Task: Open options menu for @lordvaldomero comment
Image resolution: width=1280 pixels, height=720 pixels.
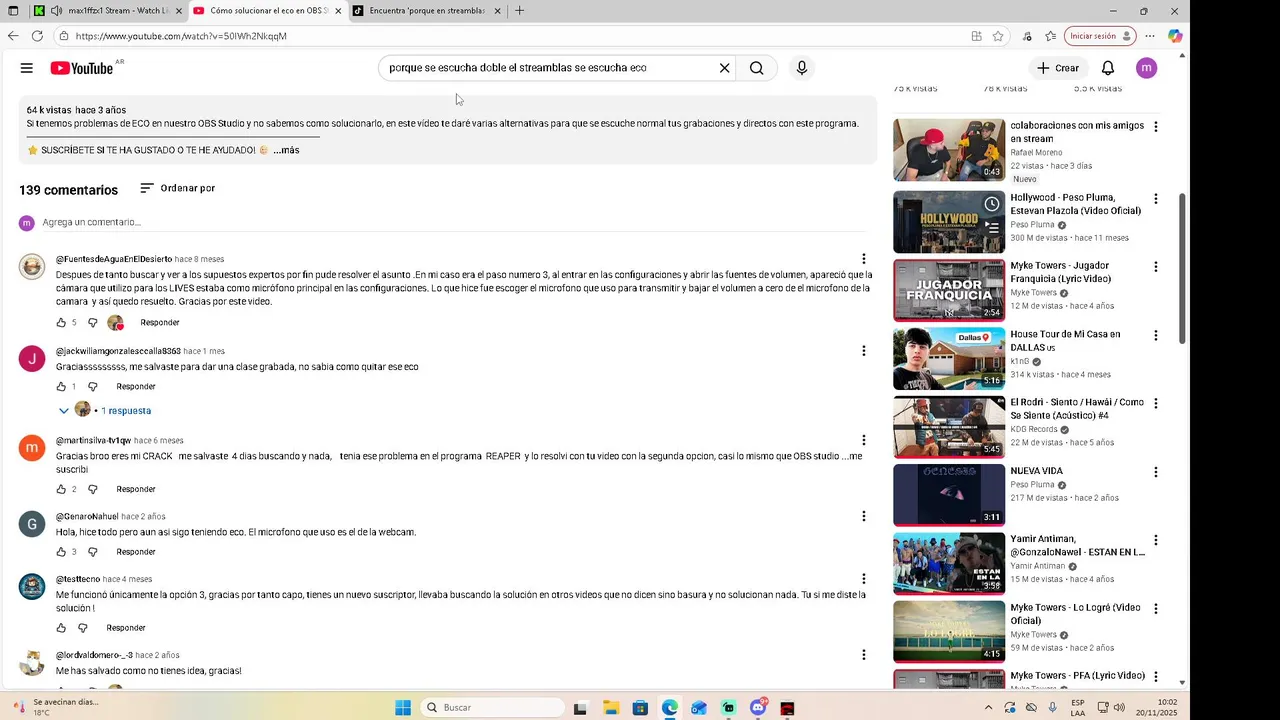Action: [x=864, y=655]
